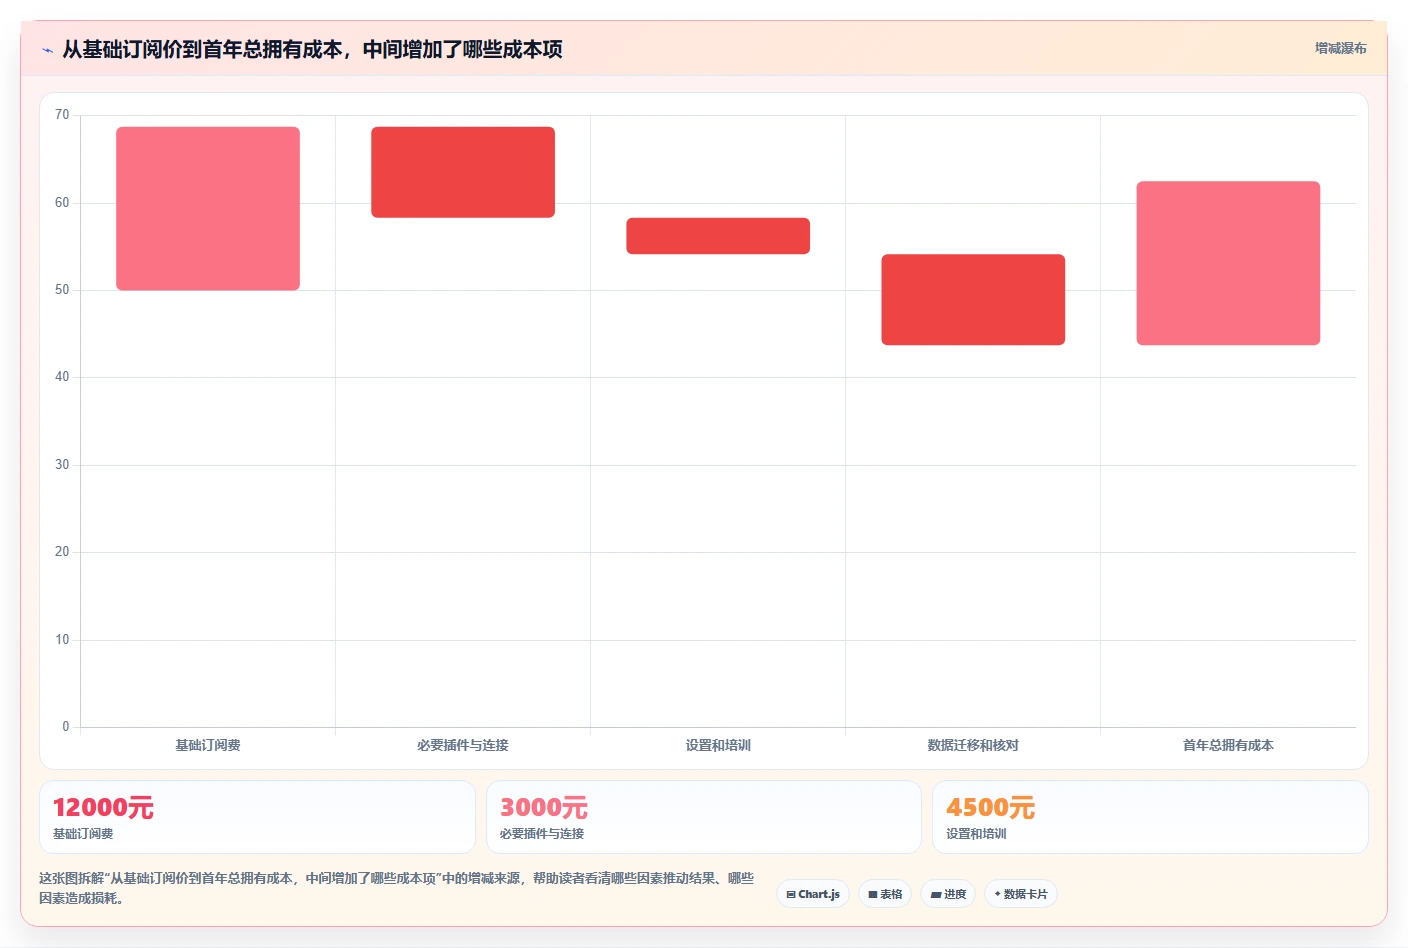
Task: Click the description paragraph starting 这张图拆解
Action: click(396, 888)
